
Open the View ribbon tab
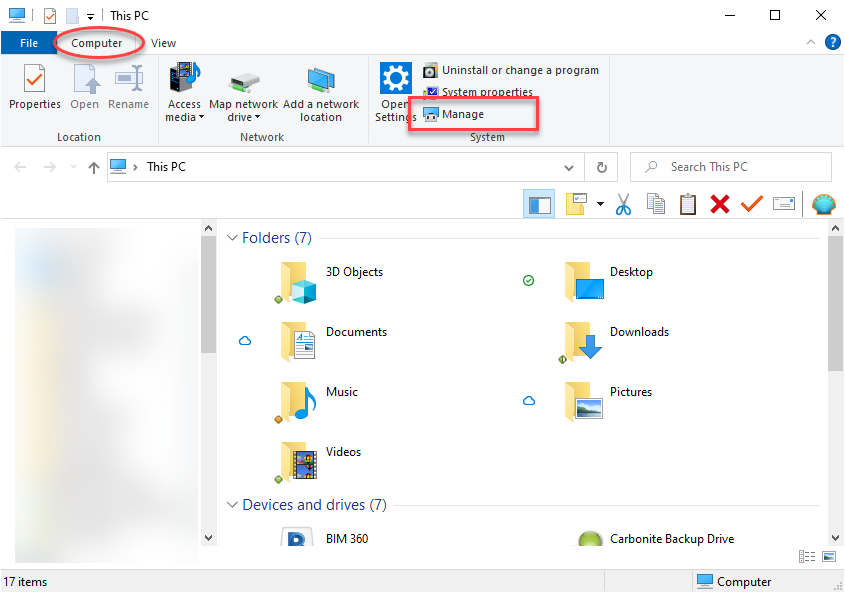point(163,43)
